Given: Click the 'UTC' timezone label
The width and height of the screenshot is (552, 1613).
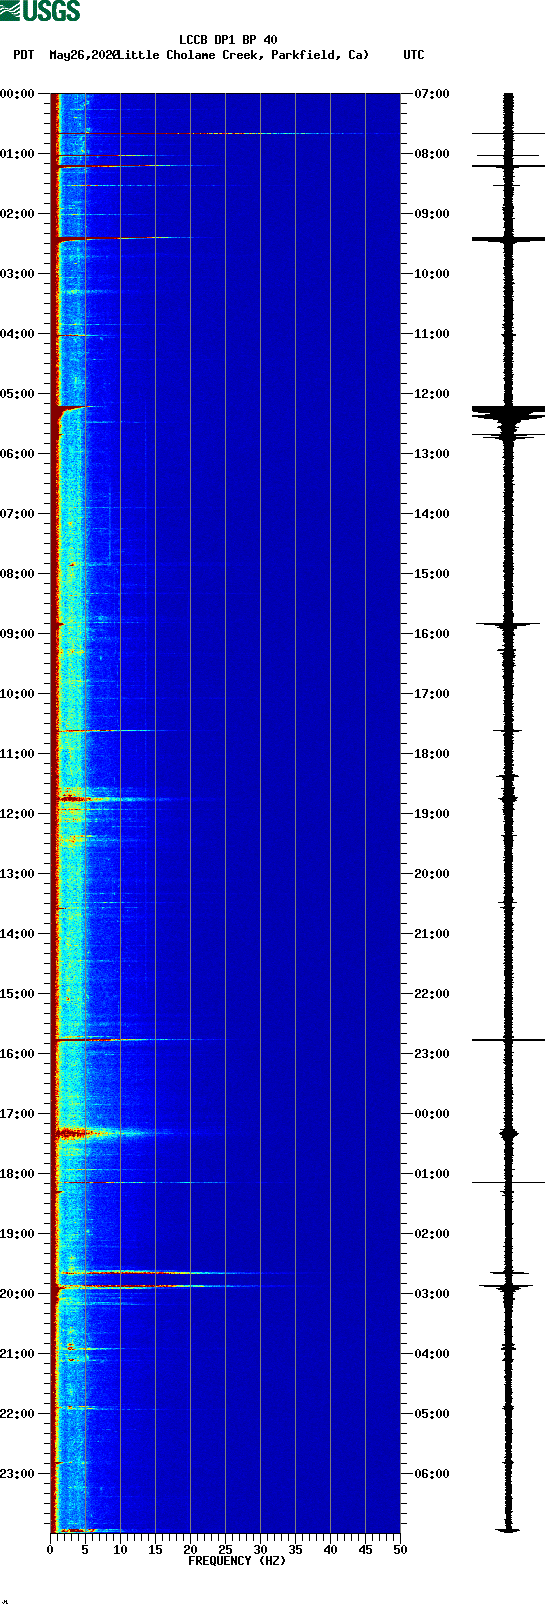Looking at the screenshot, I should pyautogui.click(x=413, y=55).
